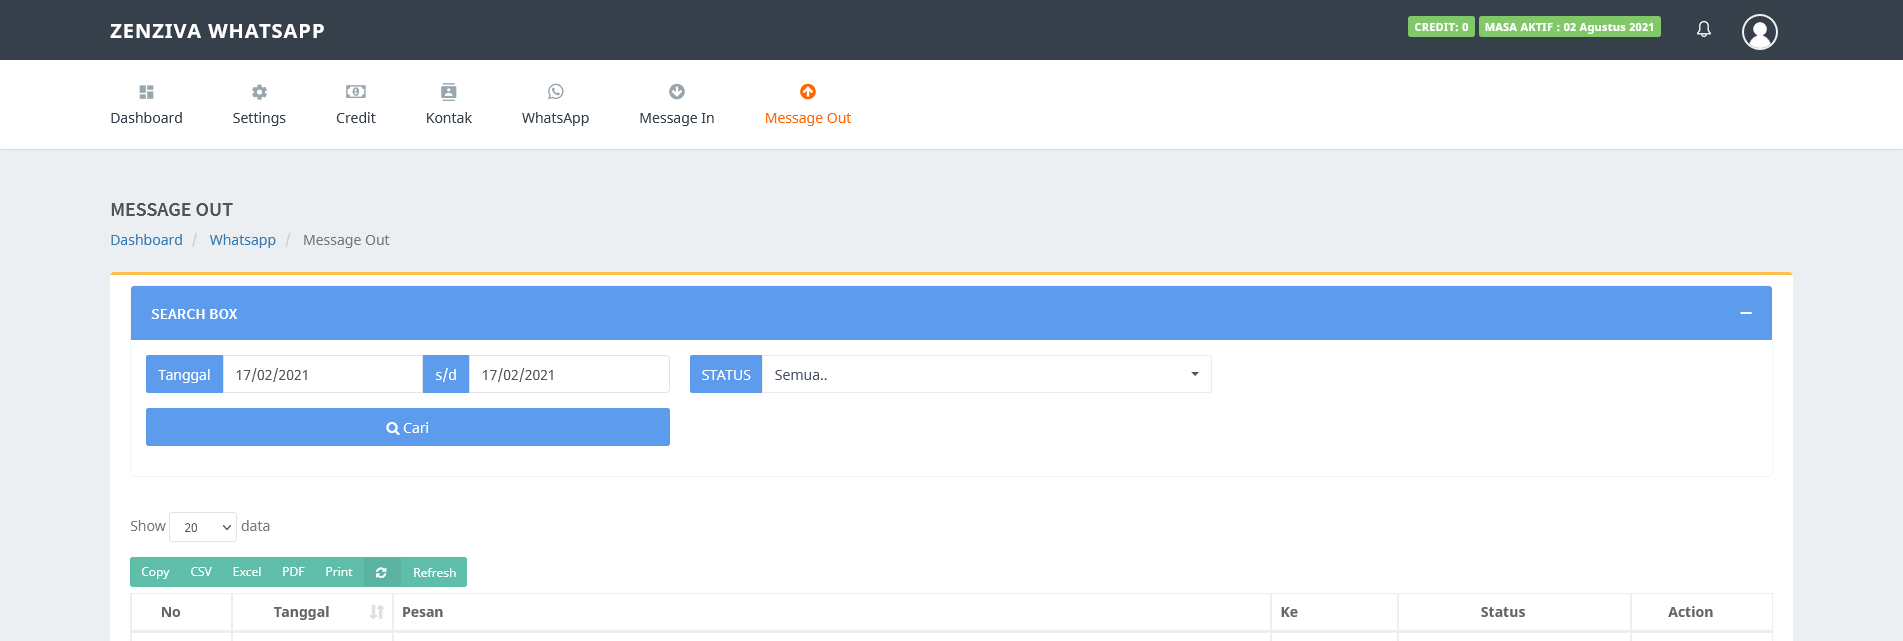
Task: Click the Cari search button
Action: (408, 427)
